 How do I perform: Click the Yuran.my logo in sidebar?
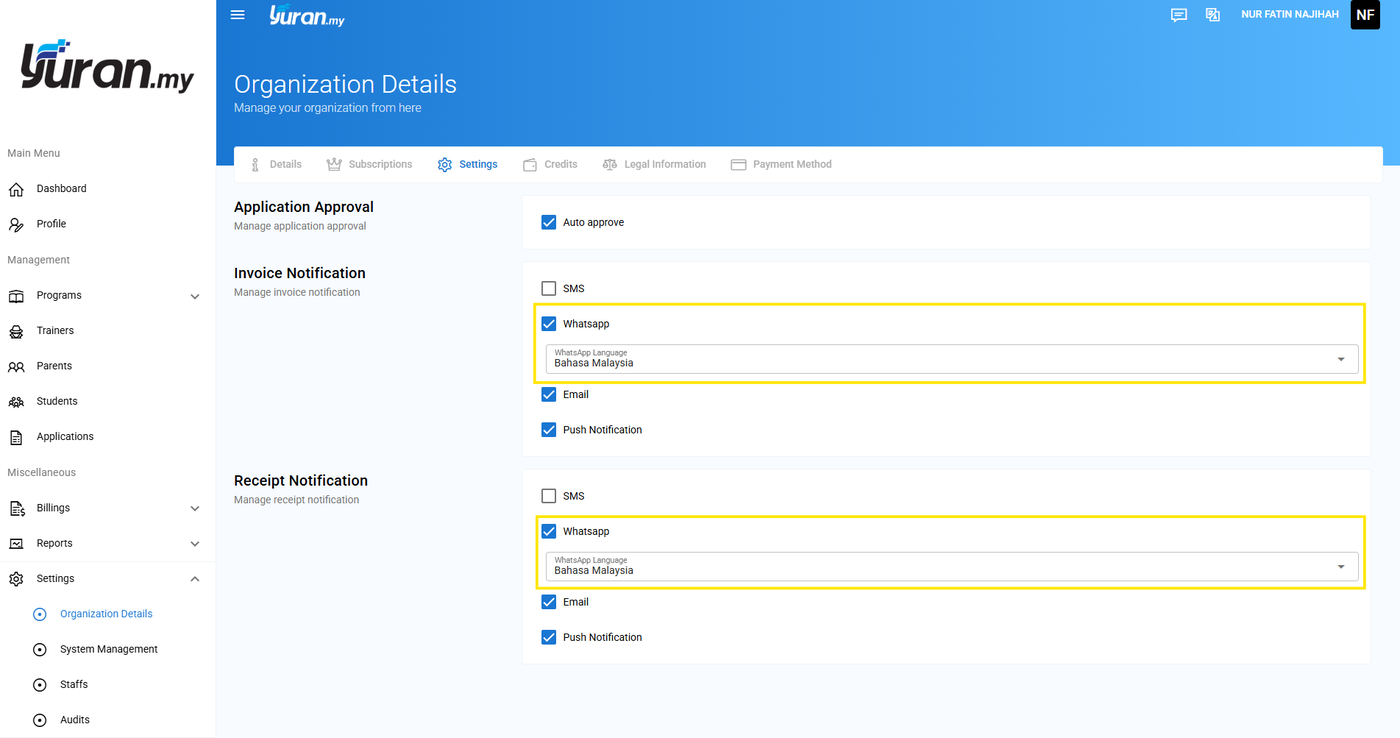pos(107,65)
